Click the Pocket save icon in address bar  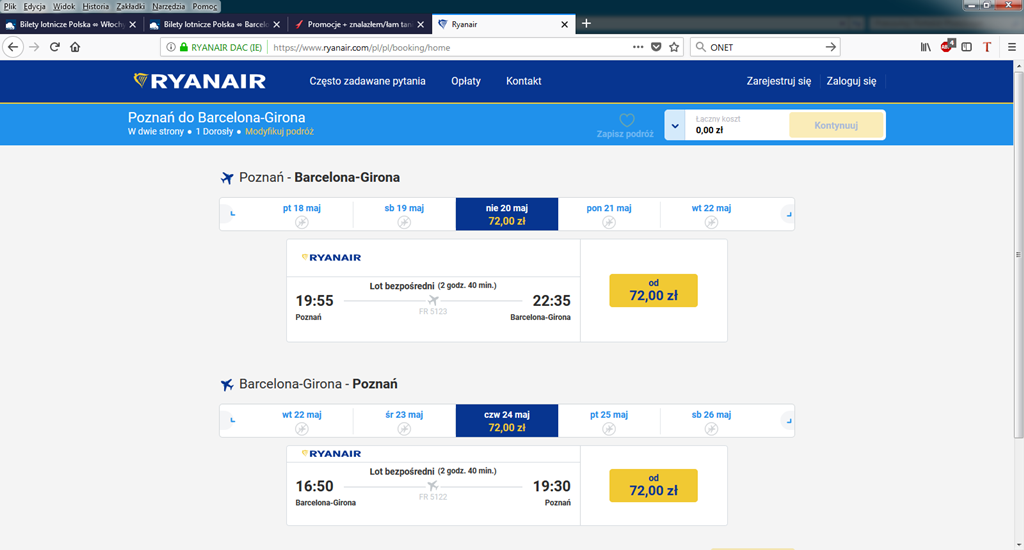(656, 47)
